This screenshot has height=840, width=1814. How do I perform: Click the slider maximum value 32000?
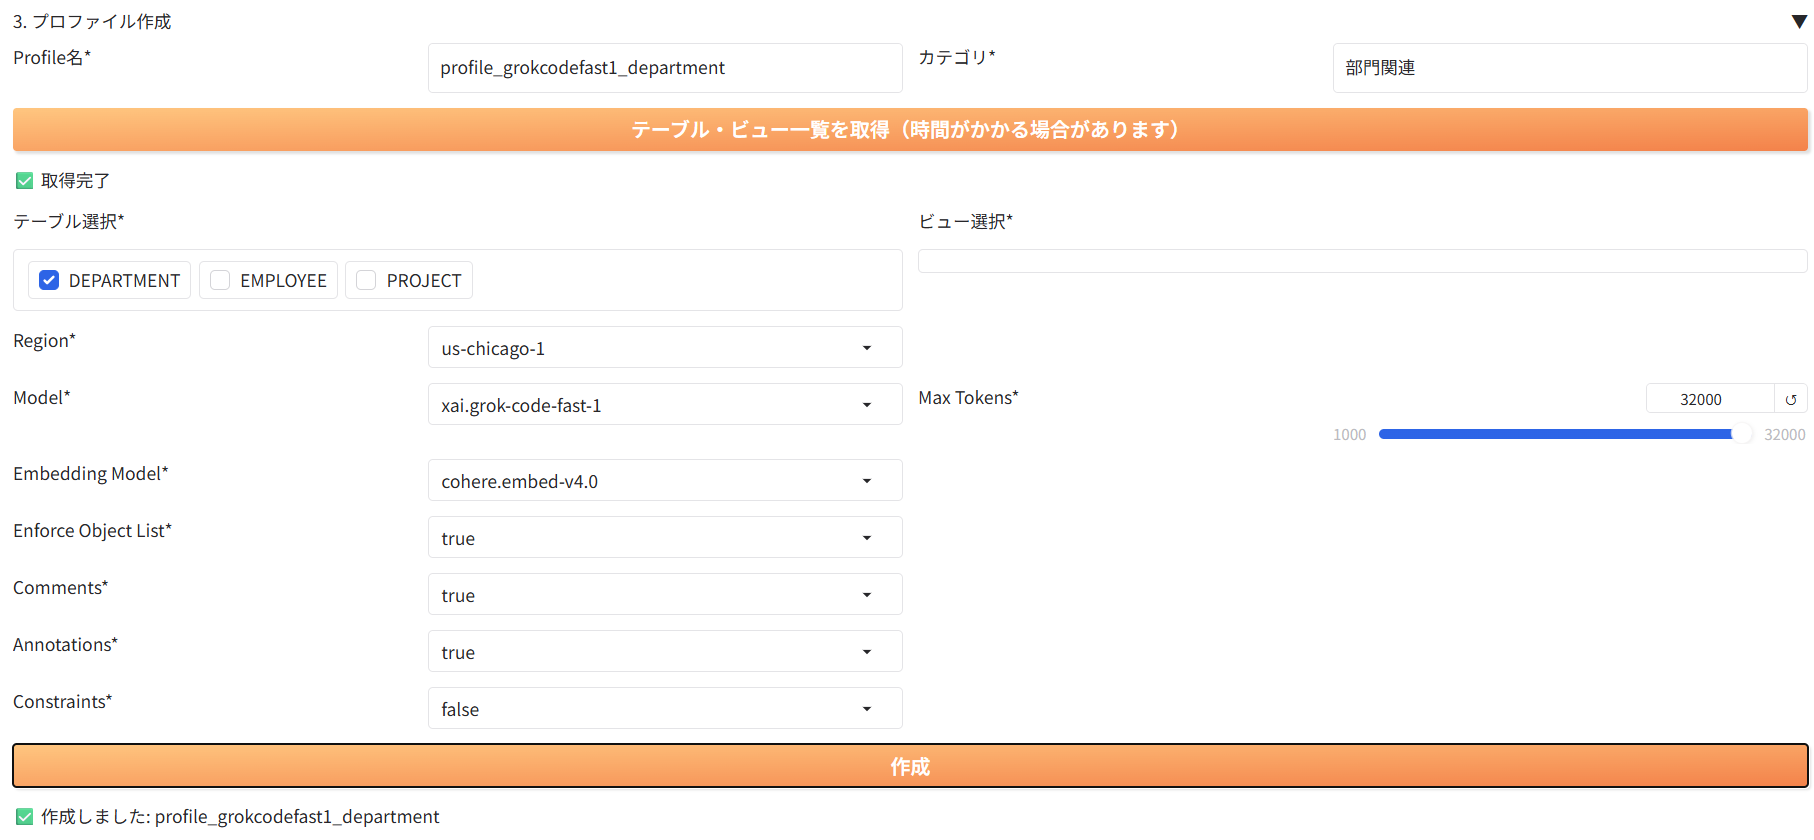point(1784,434)
